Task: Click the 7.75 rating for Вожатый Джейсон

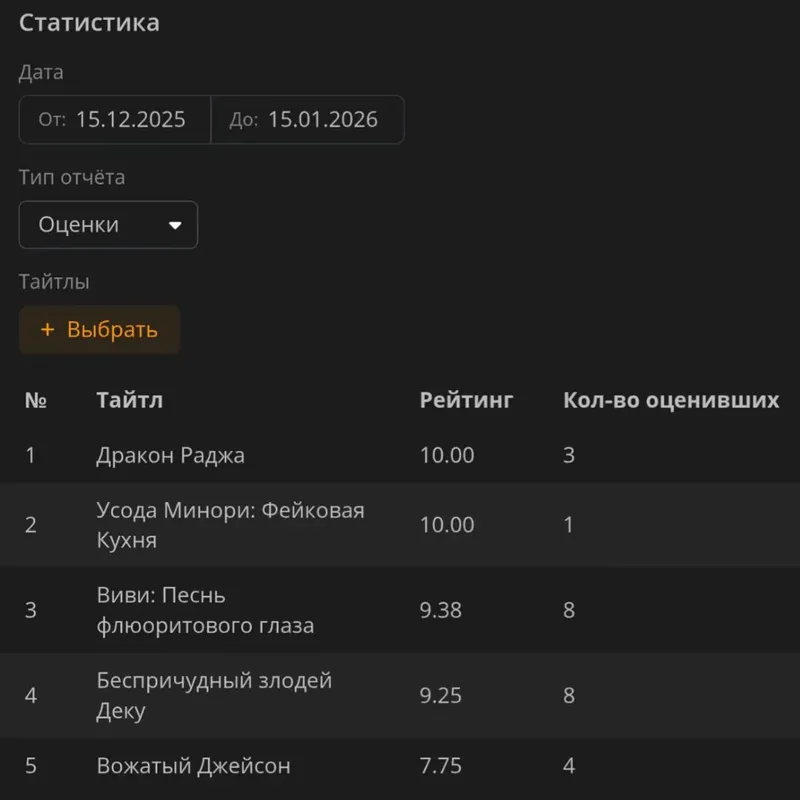Action: click(441, 766)
